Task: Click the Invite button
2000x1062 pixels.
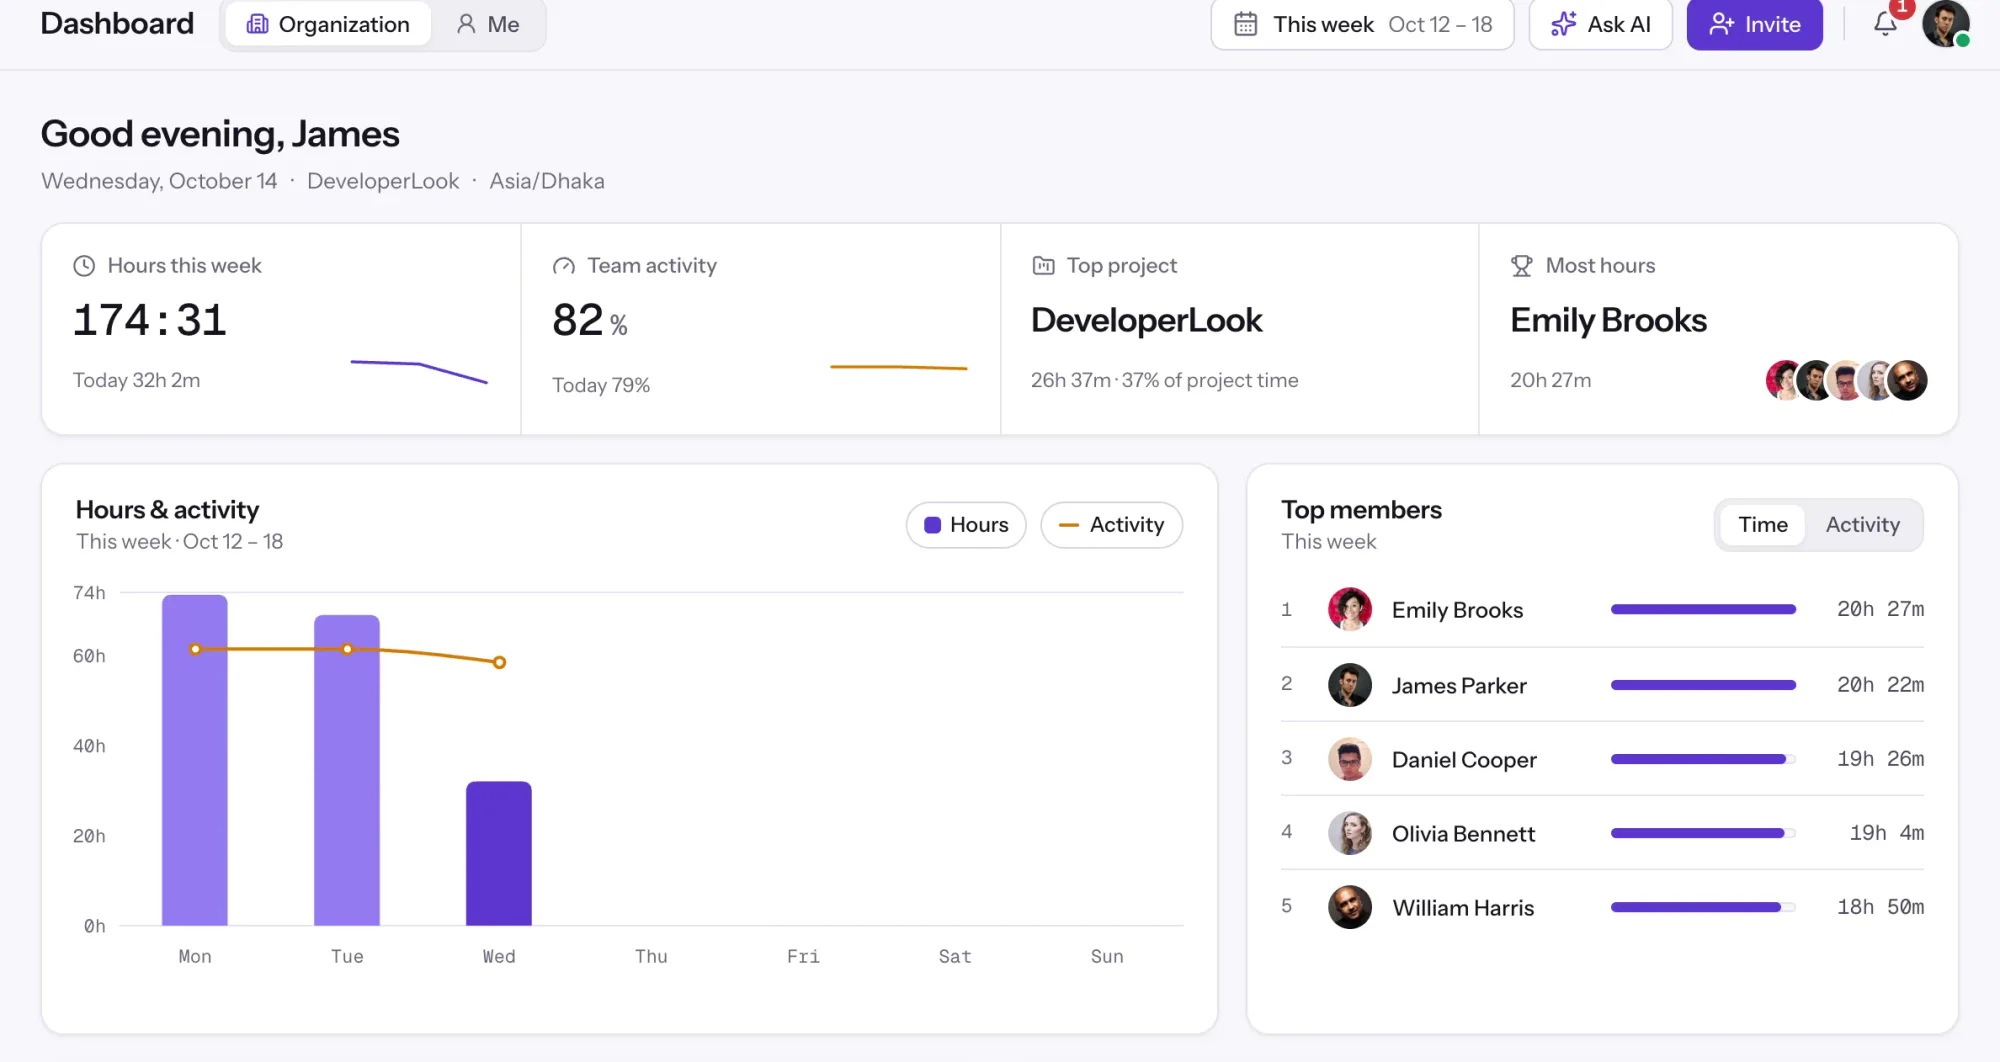Action: tap(1754, 24)
